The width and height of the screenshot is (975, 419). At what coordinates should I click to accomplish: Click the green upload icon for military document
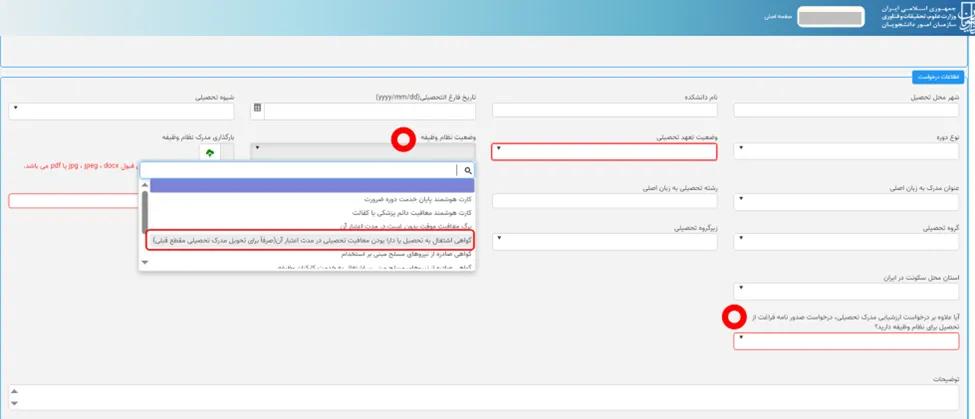tap(210, 152)
